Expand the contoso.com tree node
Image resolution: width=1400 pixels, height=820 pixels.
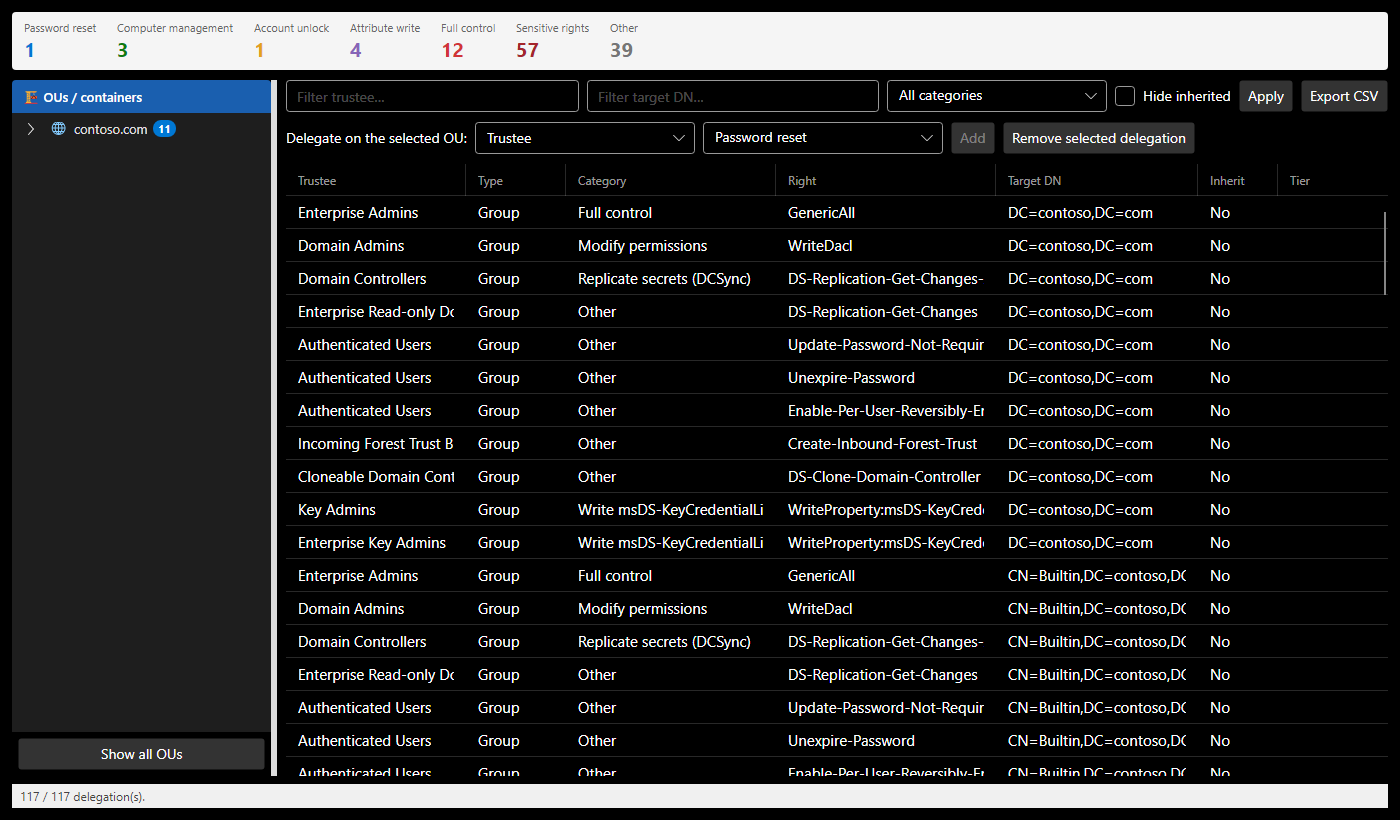point(31,129)
